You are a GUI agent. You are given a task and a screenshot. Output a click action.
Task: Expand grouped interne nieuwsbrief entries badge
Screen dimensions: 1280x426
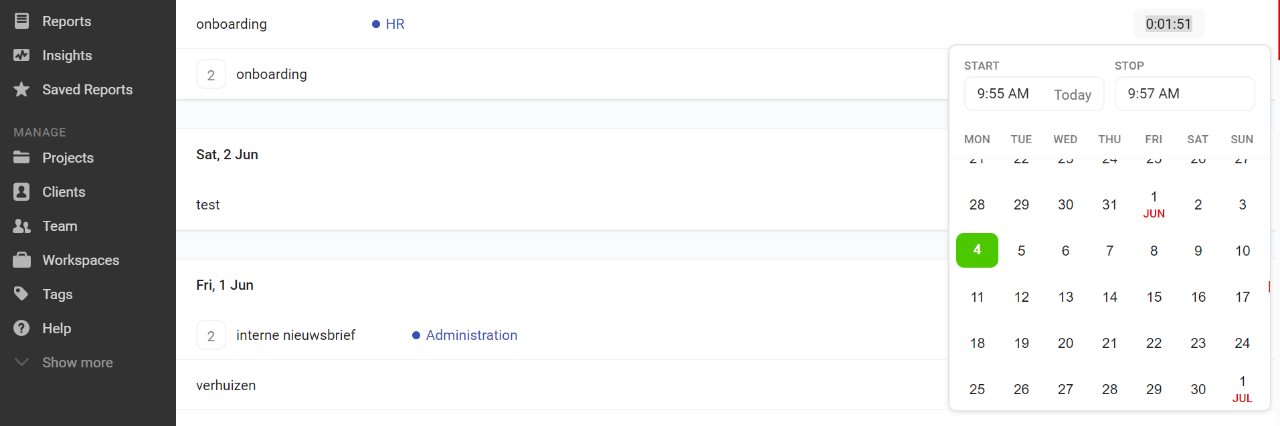[211, 335]
